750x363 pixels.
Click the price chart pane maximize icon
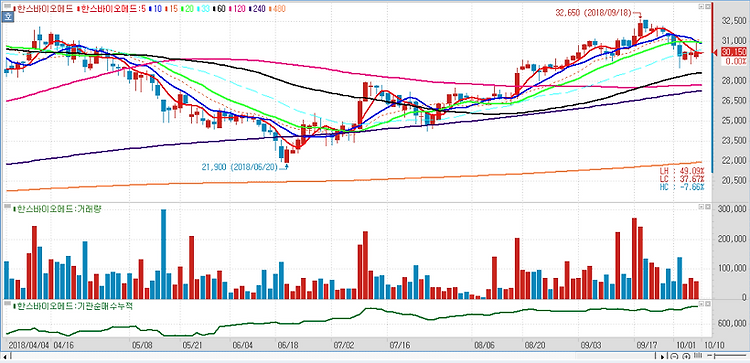pyautogui.click(x=708, y=6)
